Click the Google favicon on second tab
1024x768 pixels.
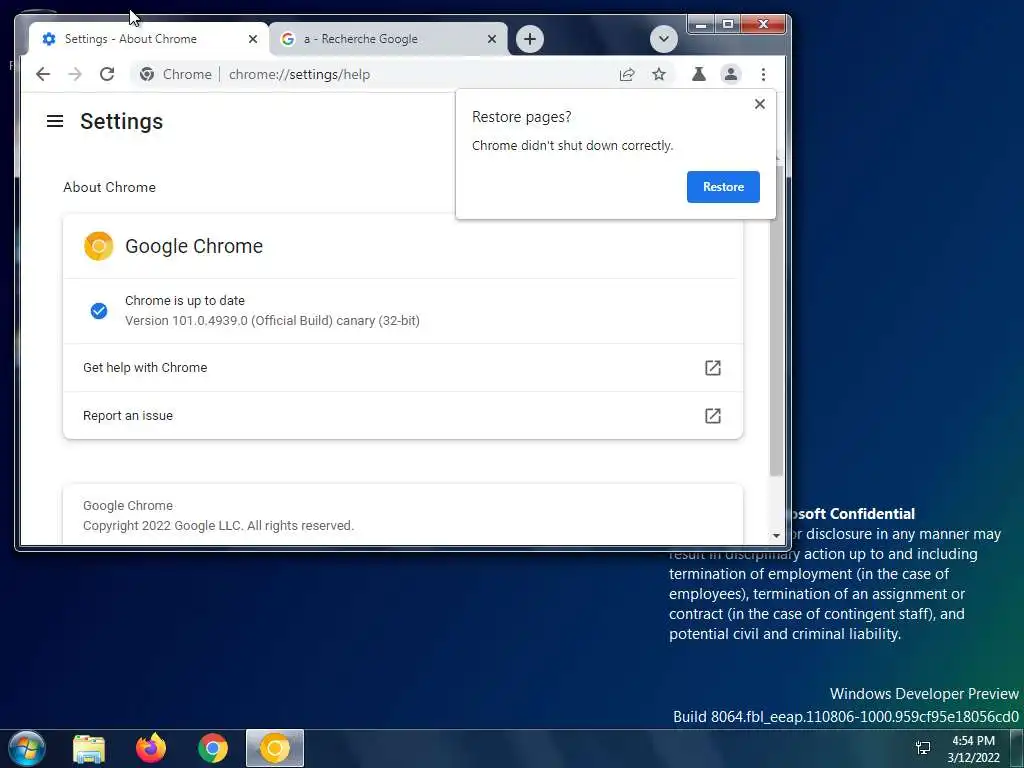click(x=288, y=39)
